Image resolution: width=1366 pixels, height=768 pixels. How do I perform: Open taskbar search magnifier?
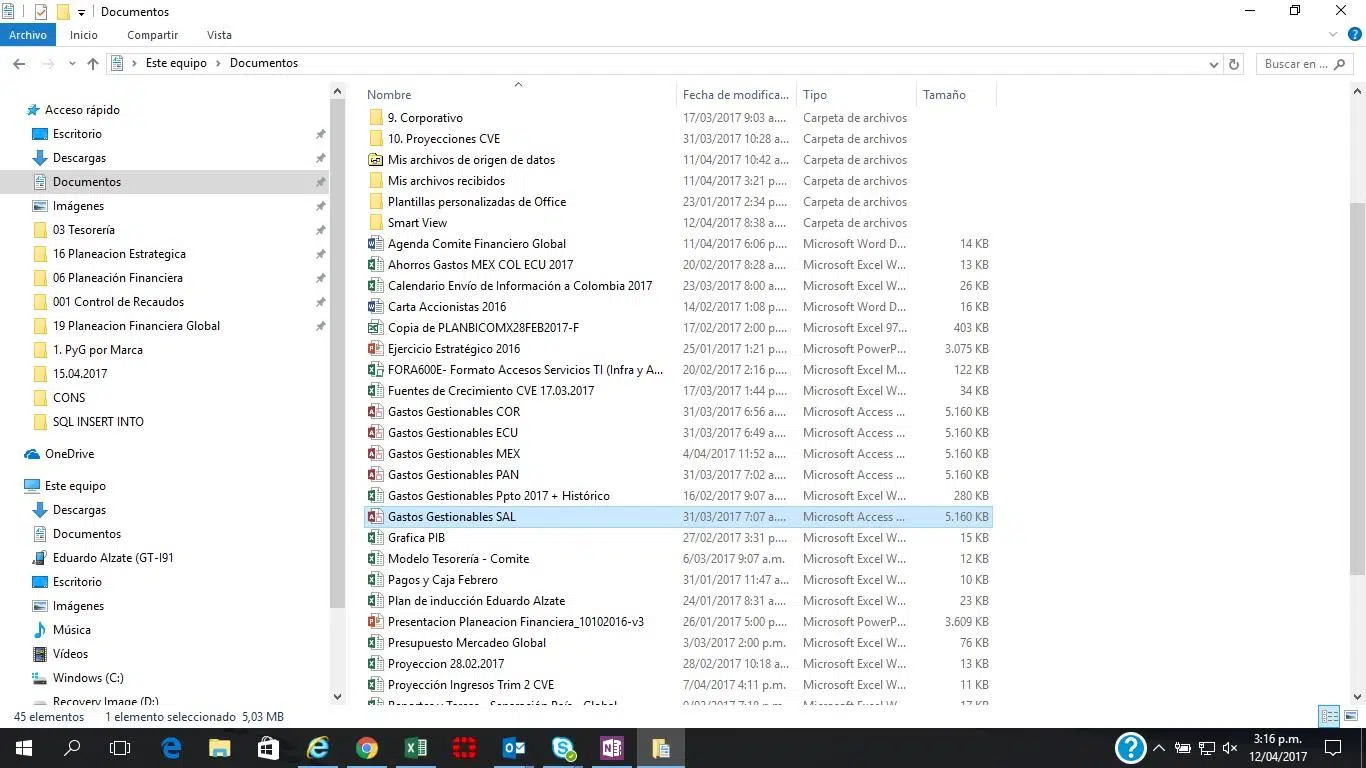(72, 748)
